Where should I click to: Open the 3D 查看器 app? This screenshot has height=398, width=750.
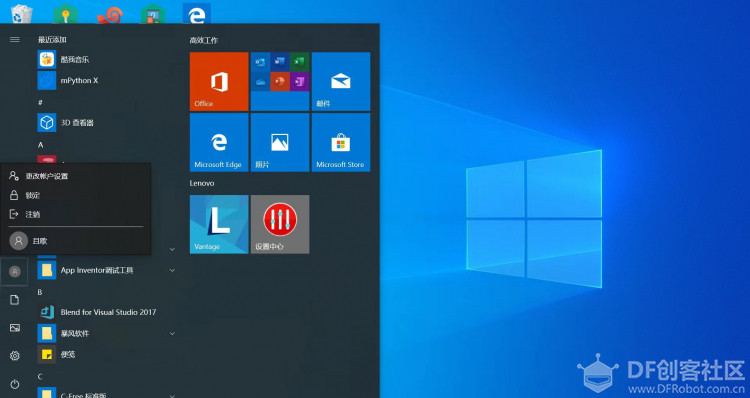pyautogui.click(x=107, y=122)
